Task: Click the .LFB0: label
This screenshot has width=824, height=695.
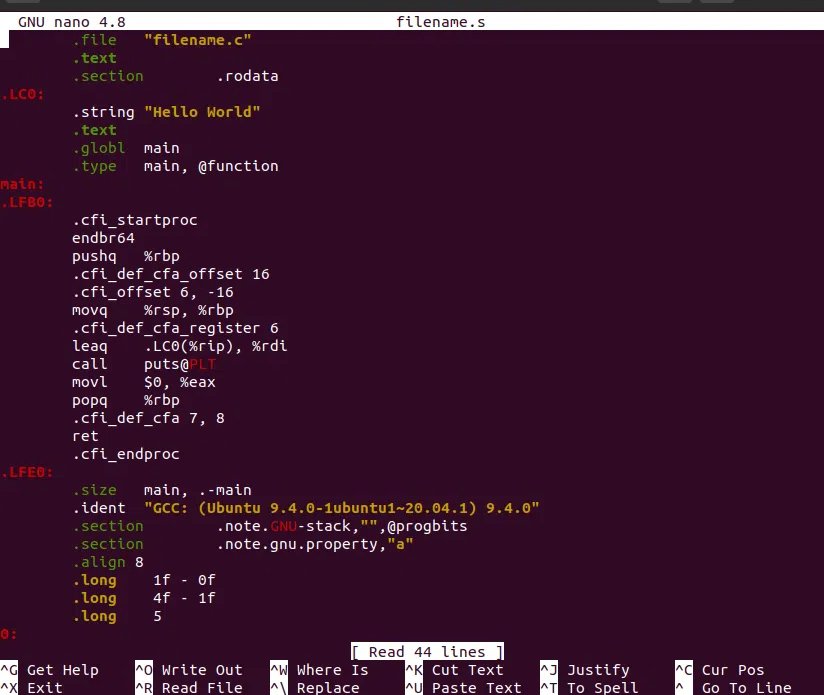Action: [x=27, y=202]
